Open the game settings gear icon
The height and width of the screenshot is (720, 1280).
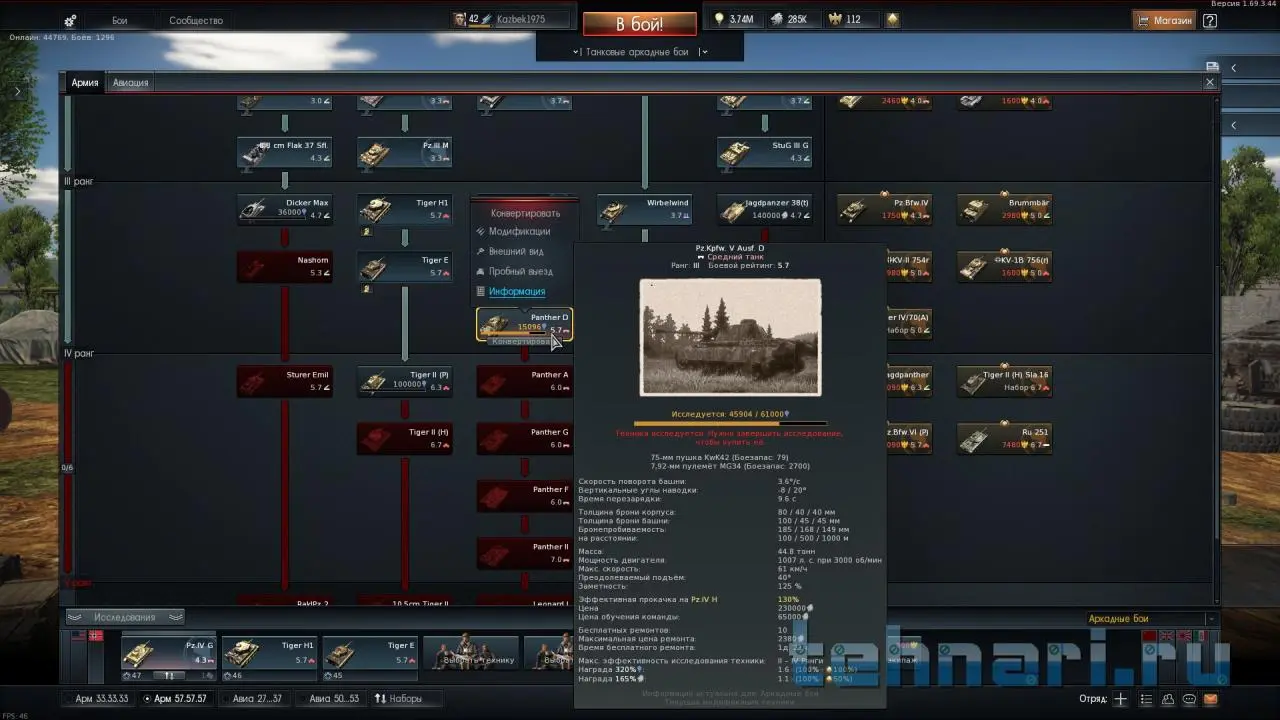(70, 20)
